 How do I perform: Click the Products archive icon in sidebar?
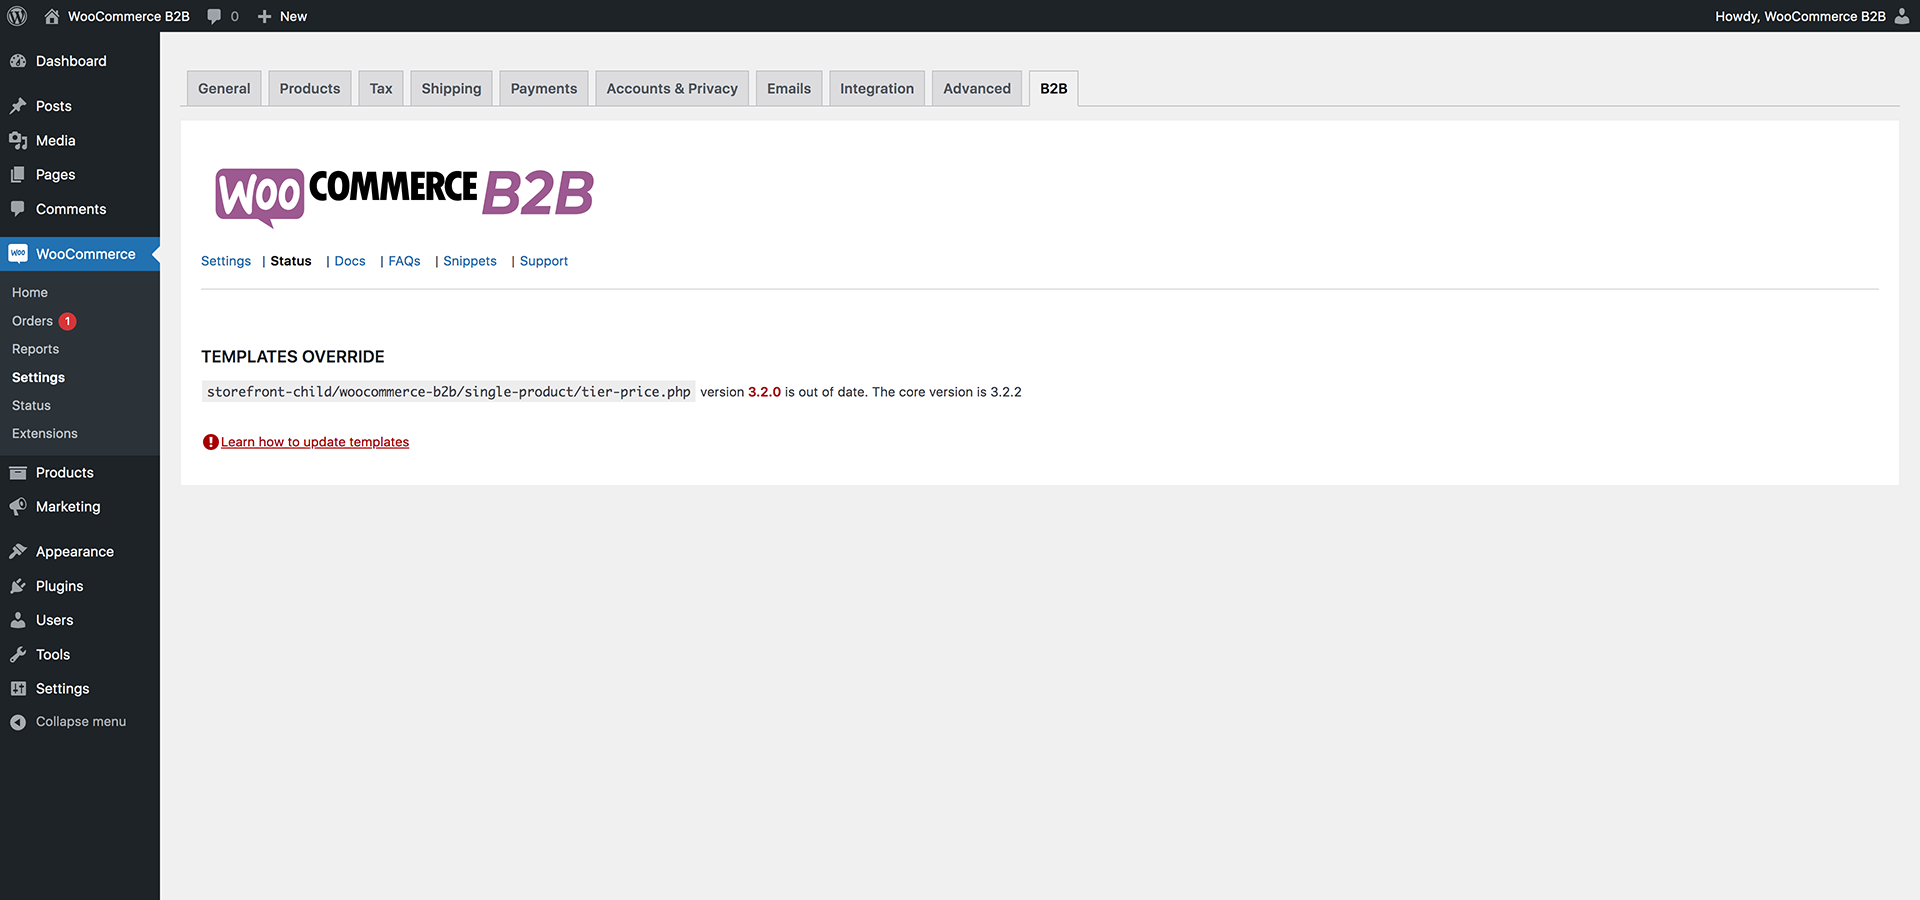18,472
